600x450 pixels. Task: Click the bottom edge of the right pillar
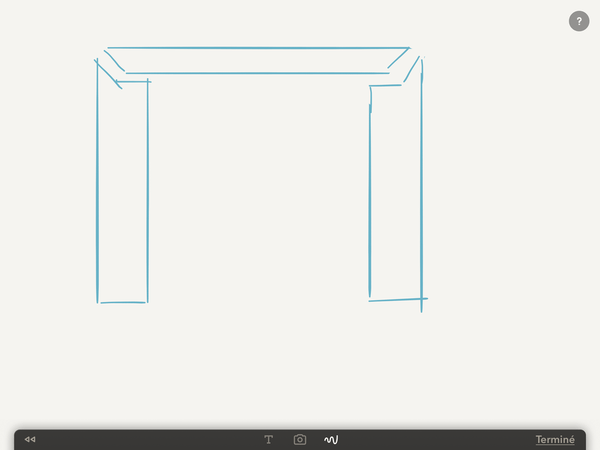(x=395, y=299)
